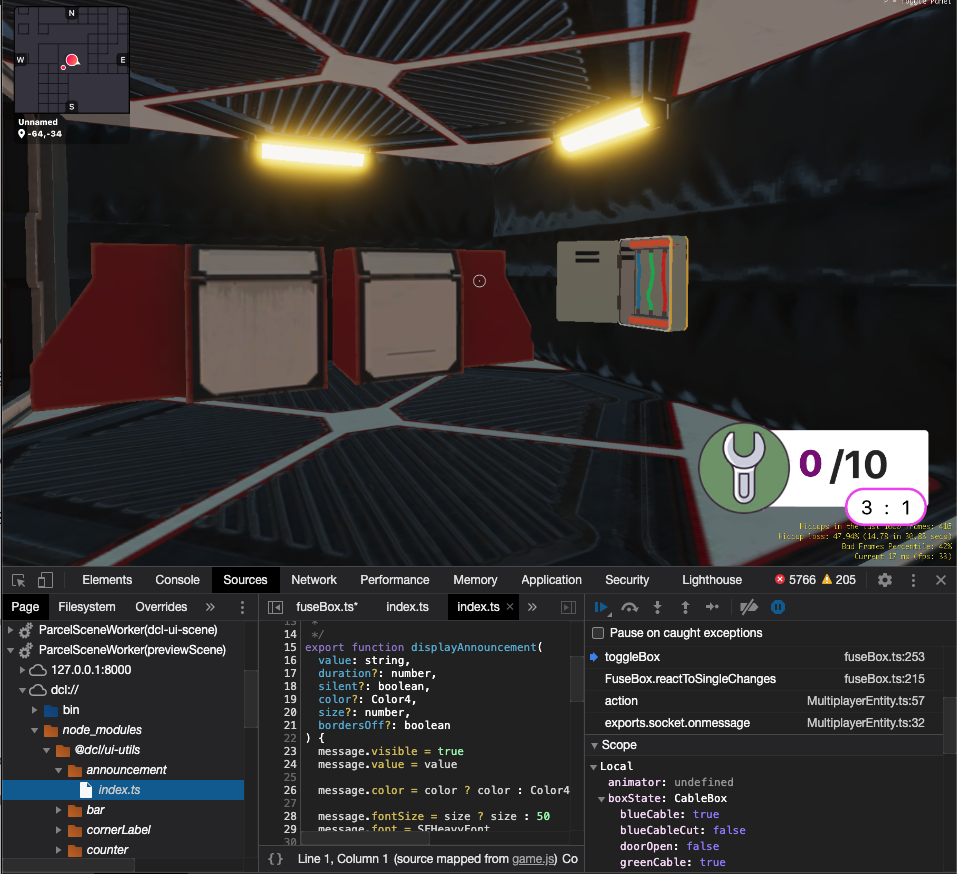Click the 3 : 1 timer pill

(886, 507)
